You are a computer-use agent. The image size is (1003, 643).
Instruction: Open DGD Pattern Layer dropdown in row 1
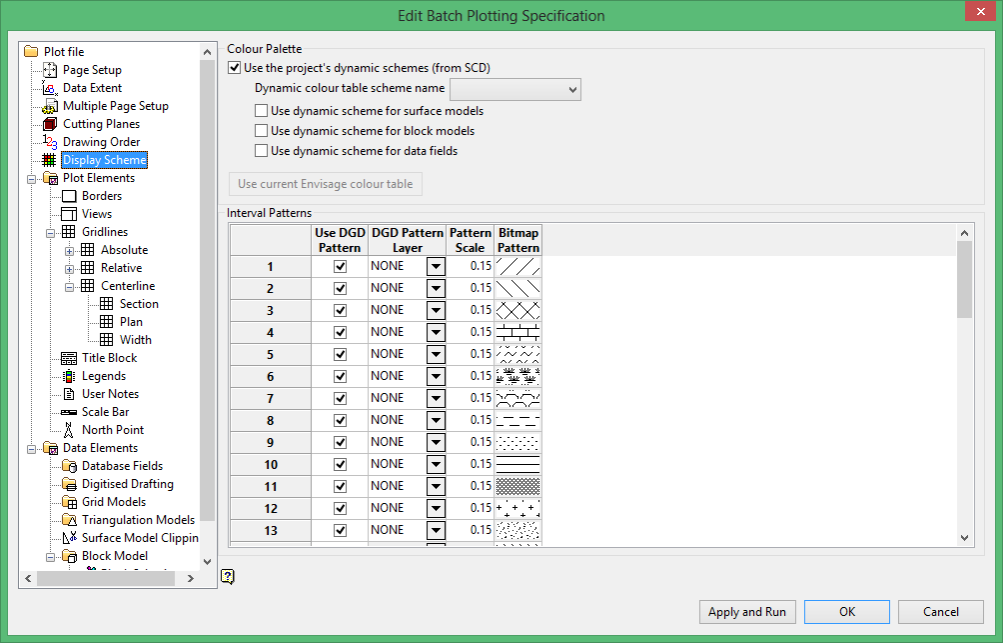pos(436,266)
